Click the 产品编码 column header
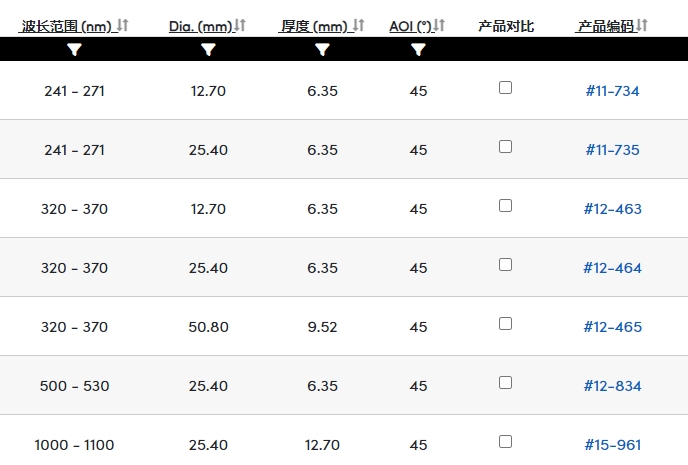Image resolution: width=688 pixels, height=465 pixels. point(606,26)
